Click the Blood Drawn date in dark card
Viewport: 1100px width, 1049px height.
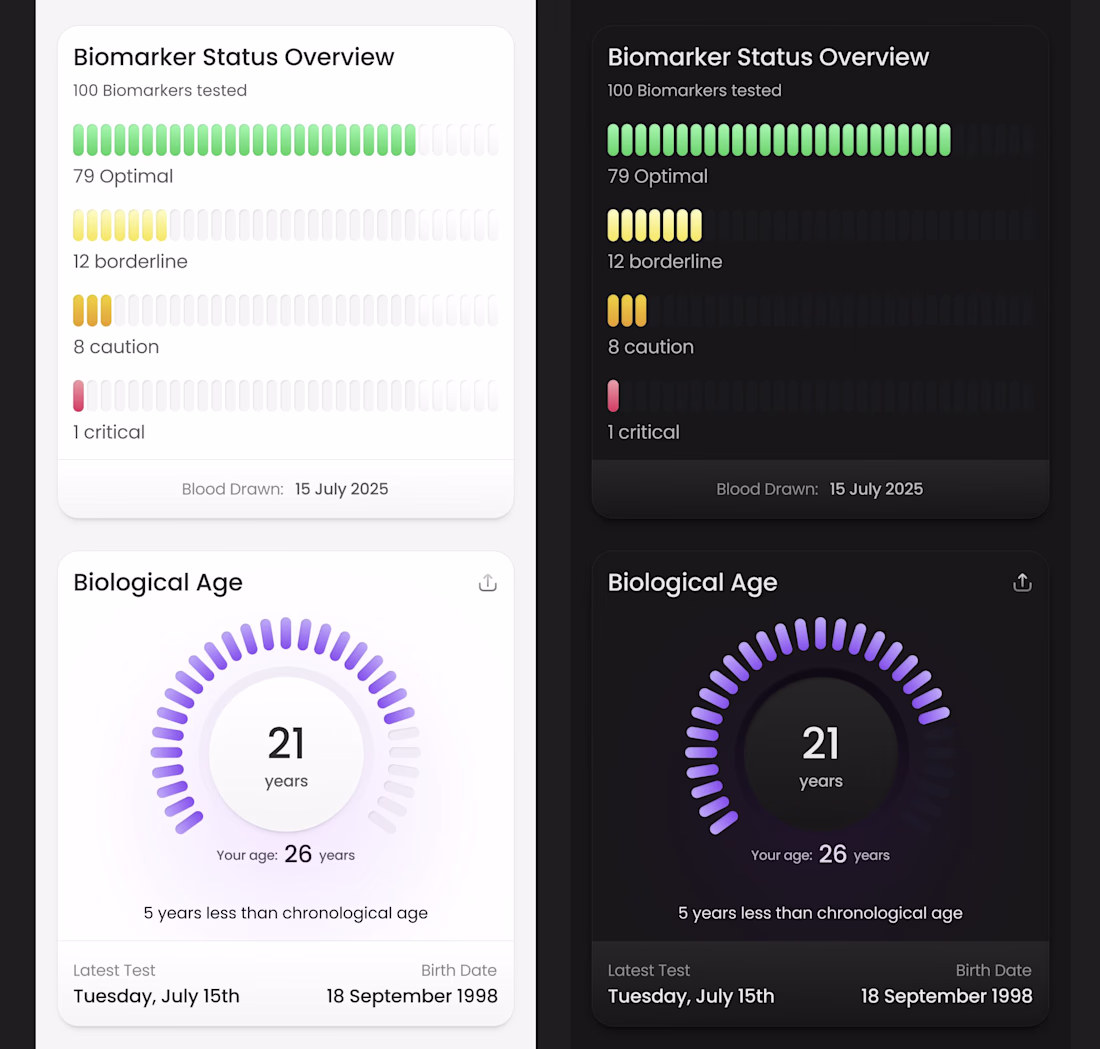tap(876, 489)
